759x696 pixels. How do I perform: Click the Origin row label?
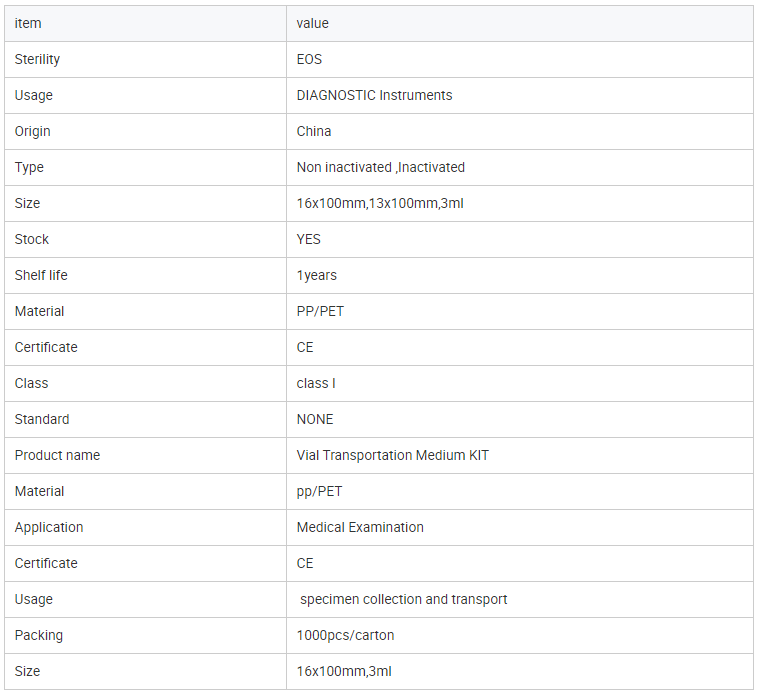[x=32, y=131]
